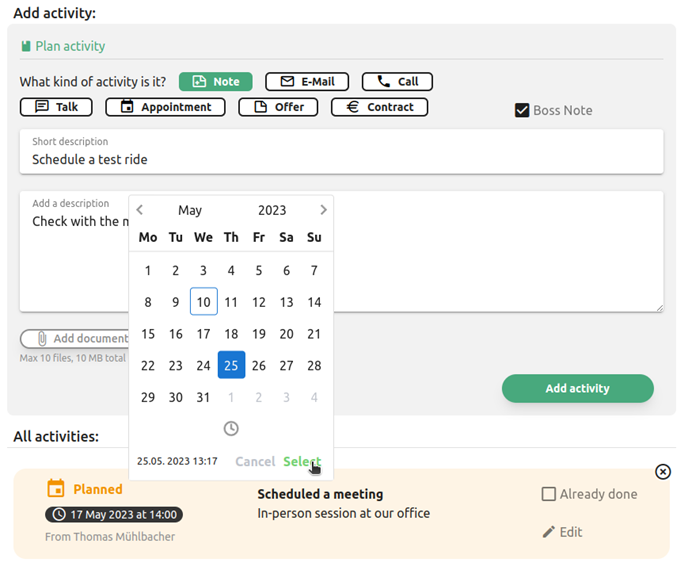Select May 23 in the calendar
The image size is (688, 565).
point(176,365)
